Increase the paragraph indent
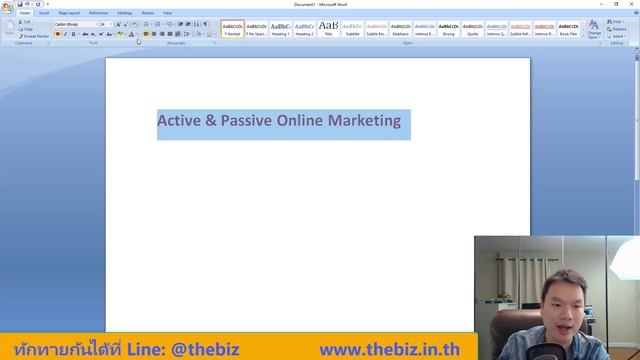 point(188,24)
